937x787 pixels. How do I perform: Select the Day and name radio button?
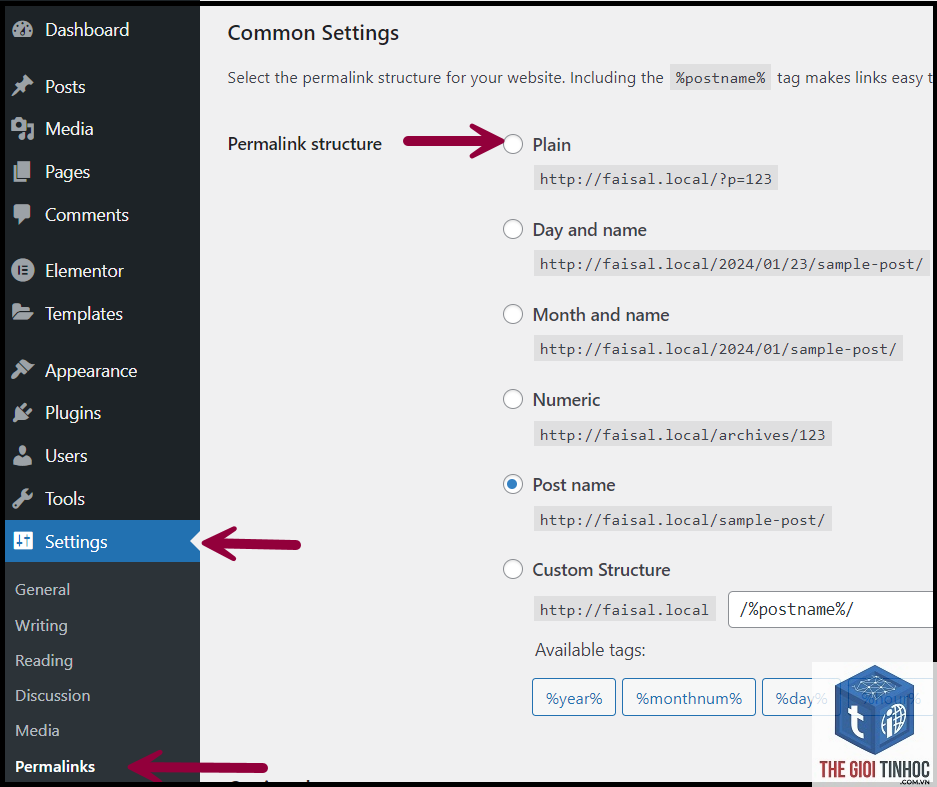click(x=513, y=229)
